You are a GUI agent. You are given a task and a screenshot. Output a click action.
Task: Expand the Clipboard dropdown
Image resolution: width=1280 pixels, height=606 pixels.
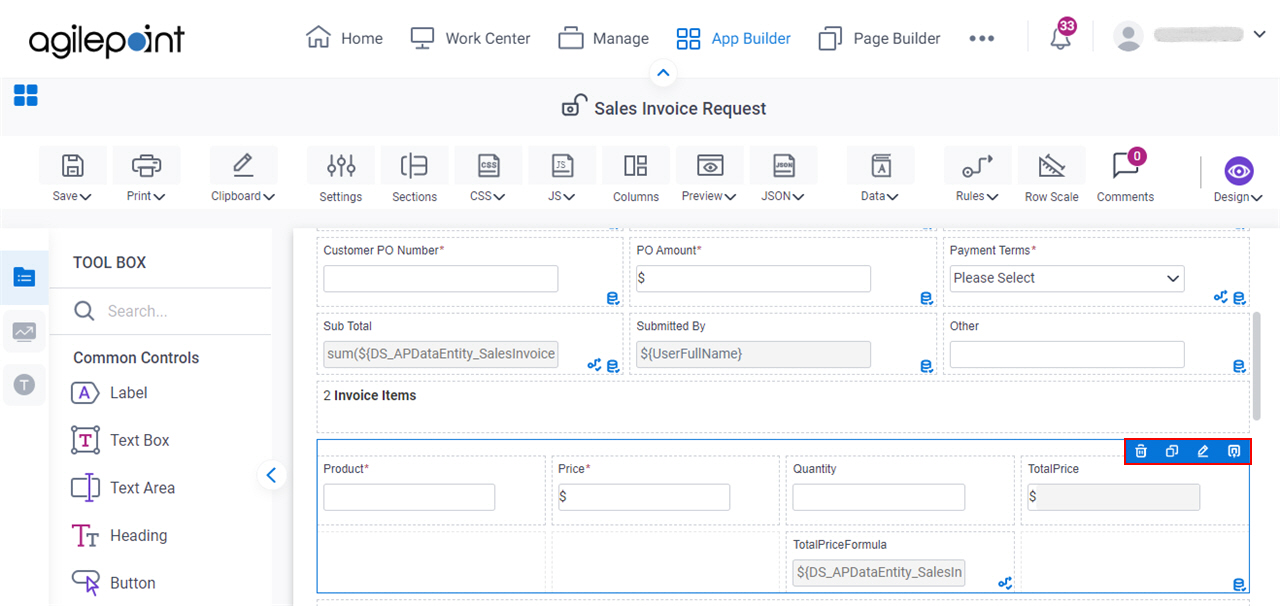tap(243, 176)
